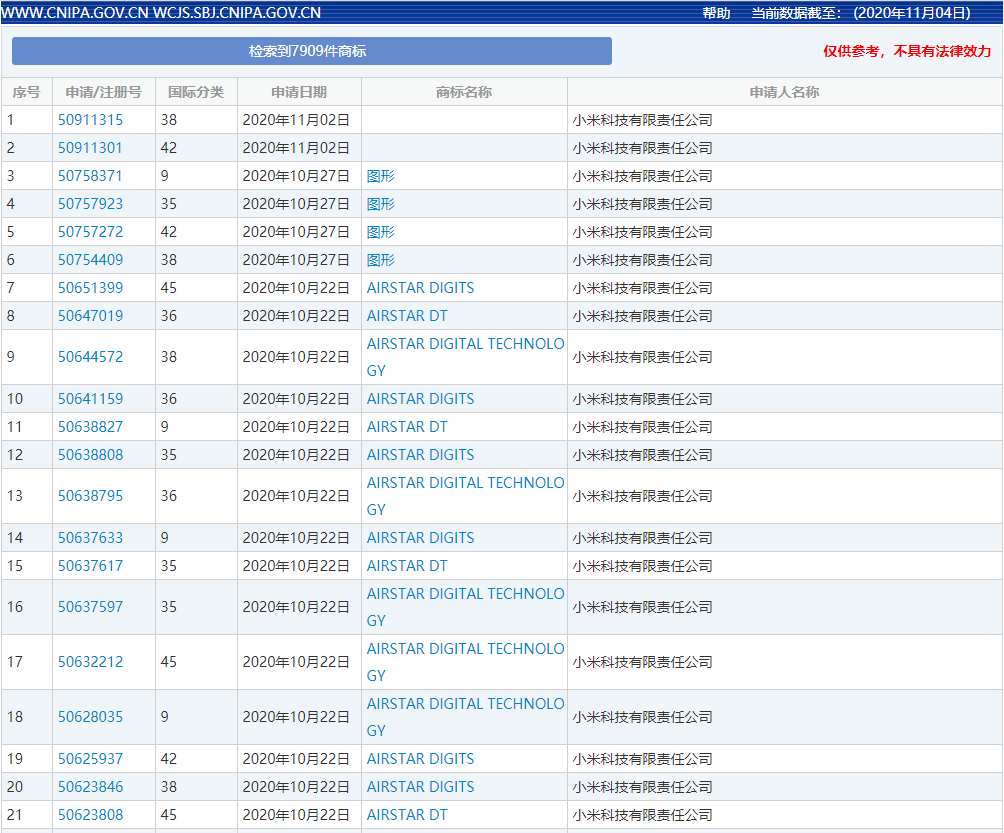Open AIRSTAR DT trademark in row 15
This screenshot has height=833, width=1004.
point(407,566)
